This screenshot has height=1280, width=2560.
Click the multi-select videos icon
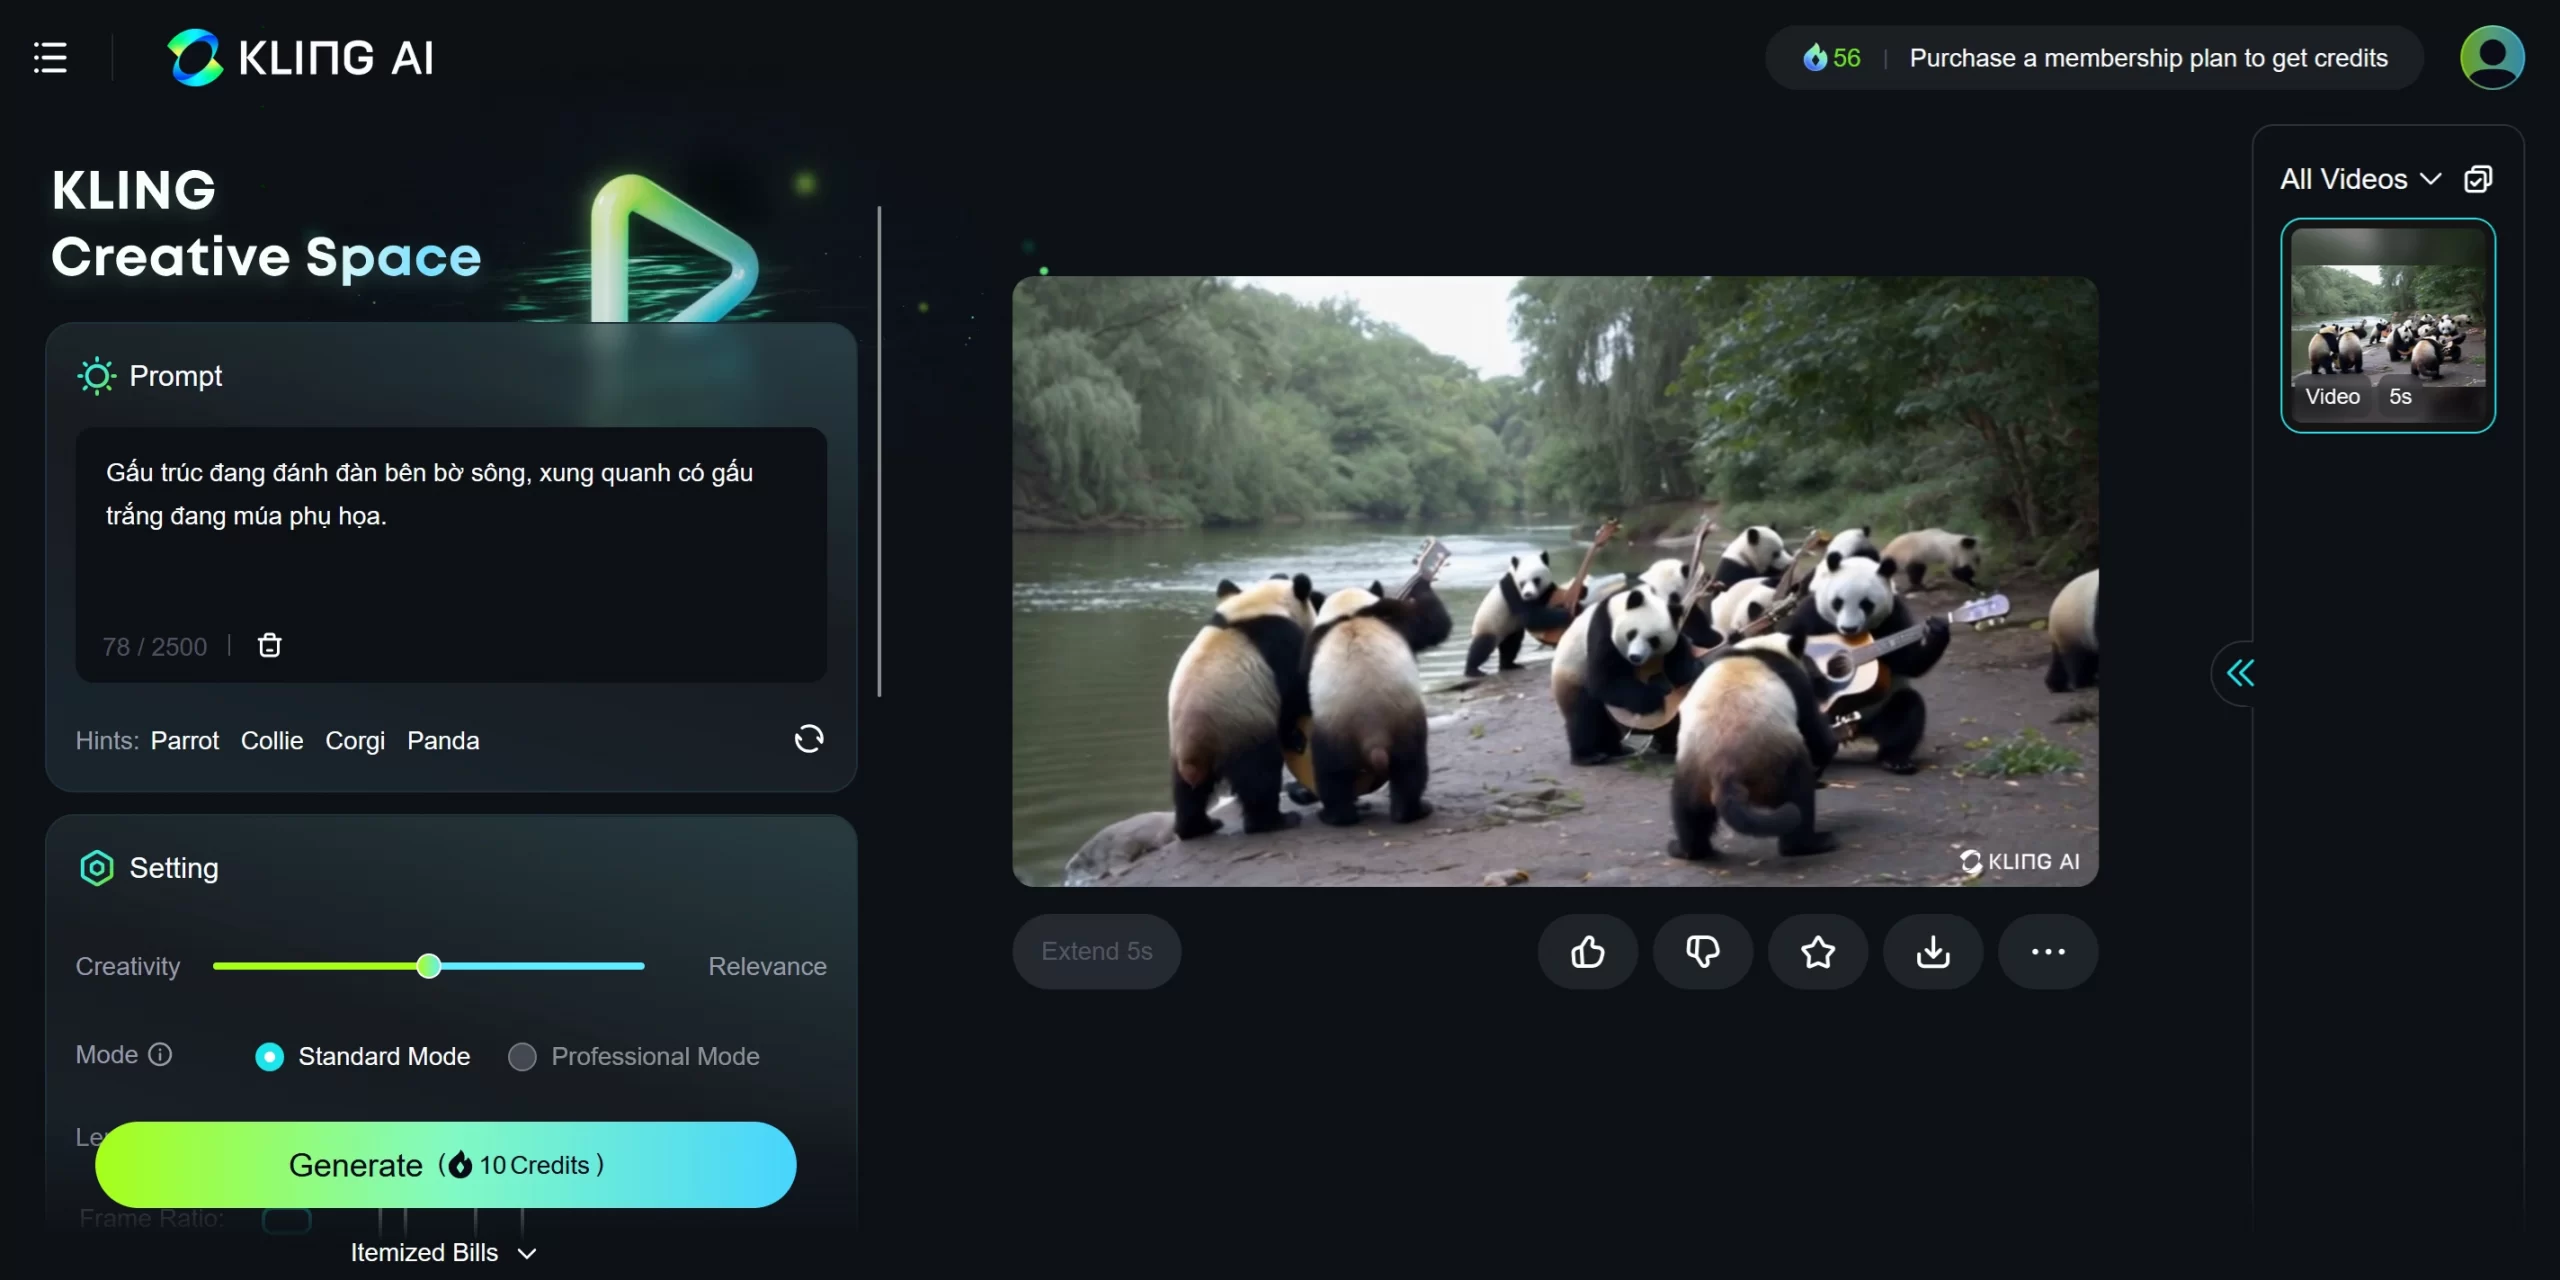(2478, 179)
